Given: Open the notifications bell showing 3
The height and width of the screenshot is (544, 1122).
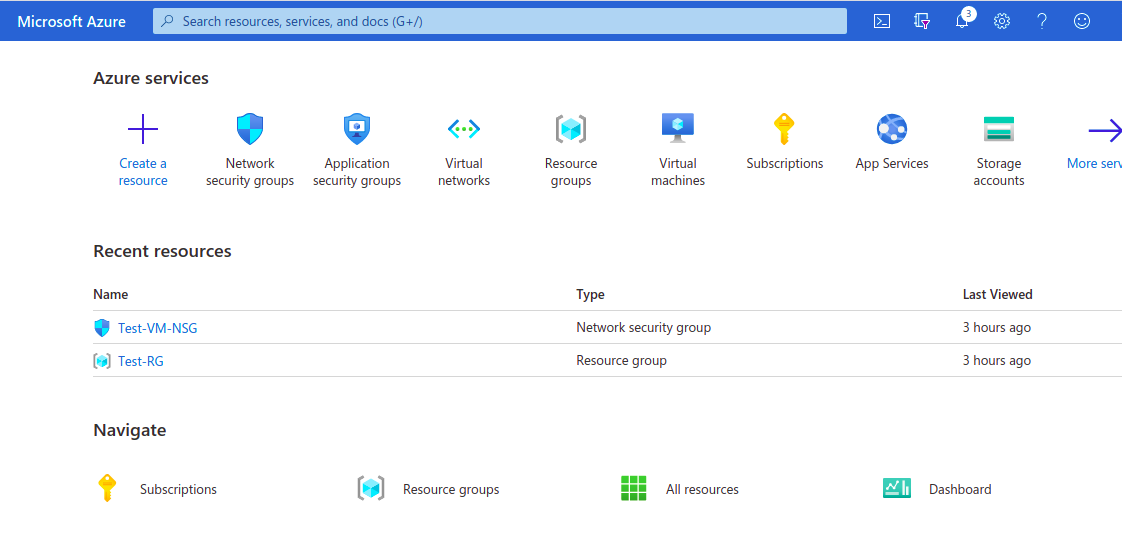Looking at the screenshot, I should tap(963, 20).
